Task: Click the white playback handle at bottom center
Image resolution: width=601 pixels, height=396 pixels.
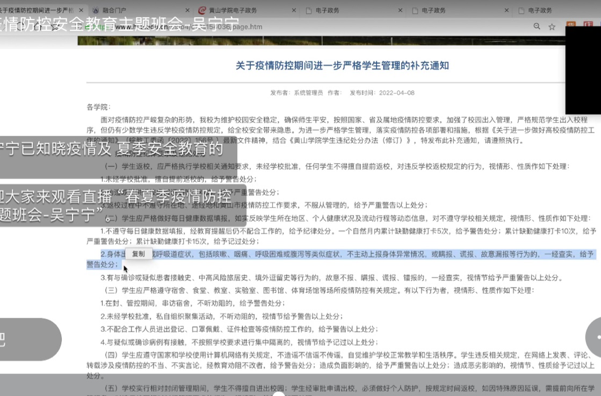Action: 279,394
